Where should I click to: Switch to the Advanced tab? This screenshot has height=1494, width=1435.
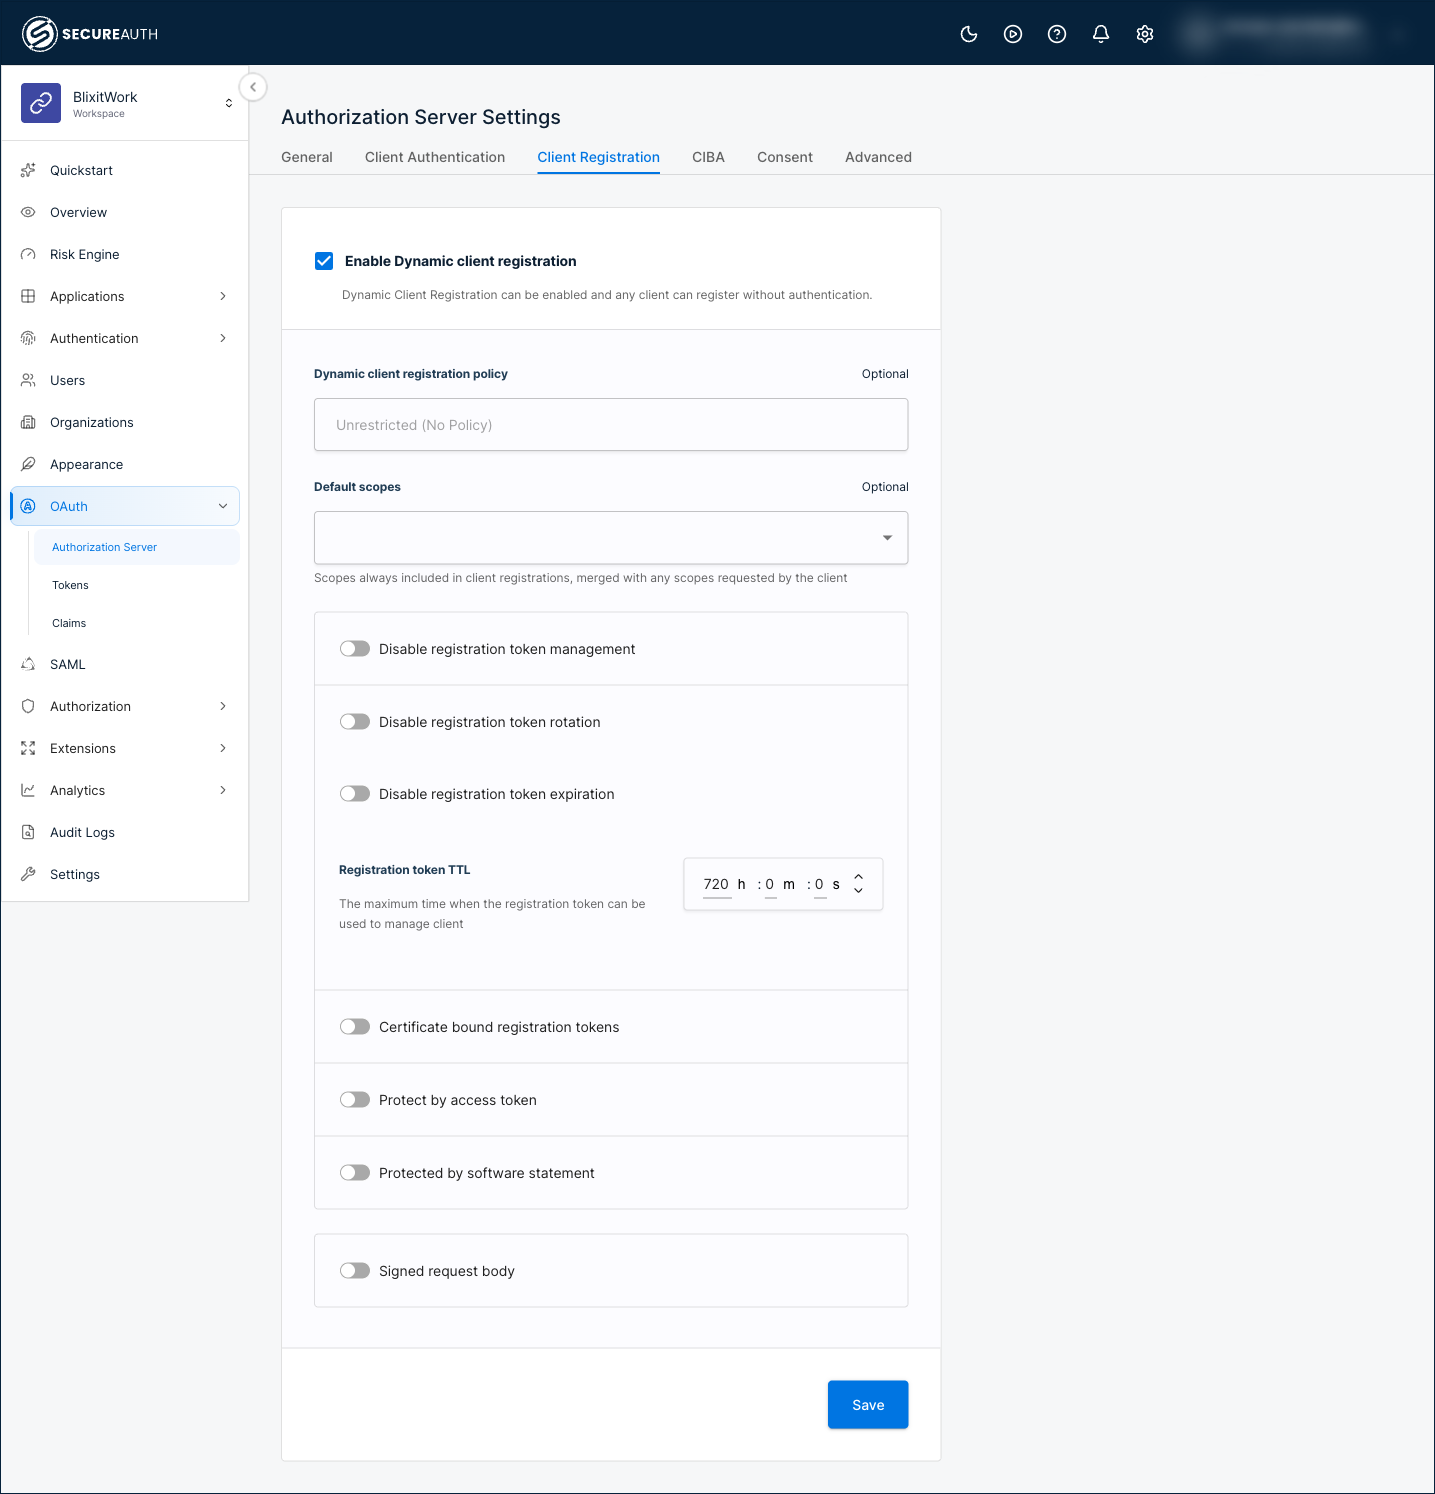click(x=878, y=157)
